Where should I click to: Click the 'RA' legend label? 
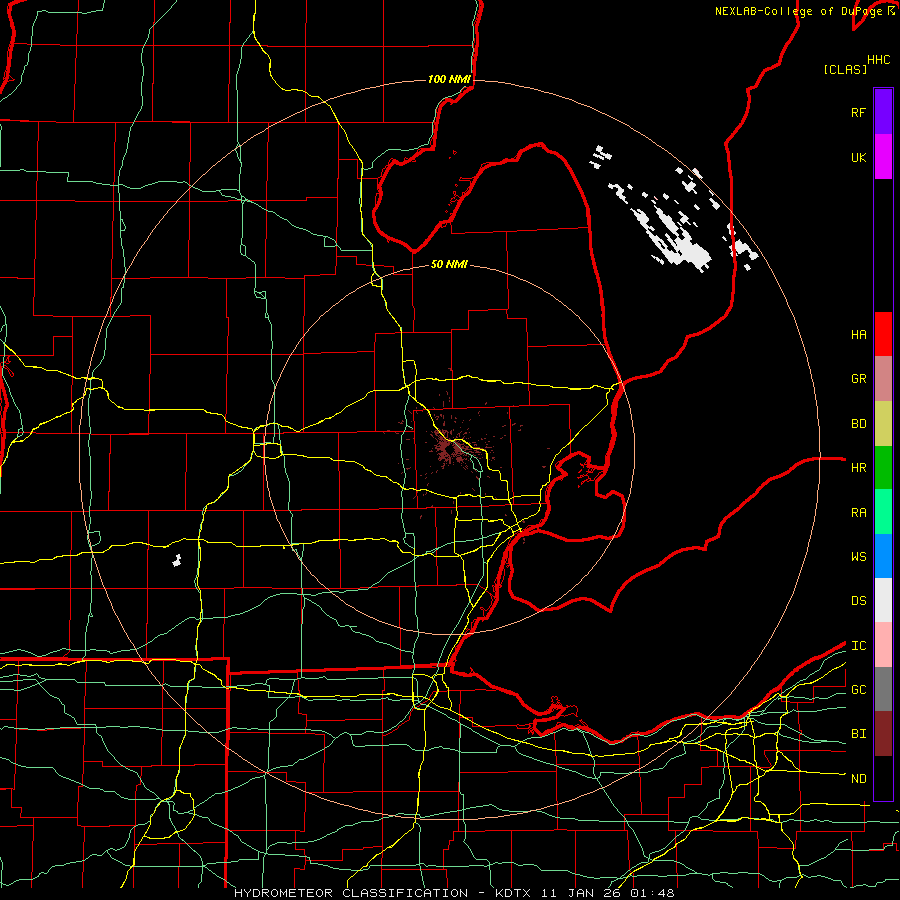point(858,513)
